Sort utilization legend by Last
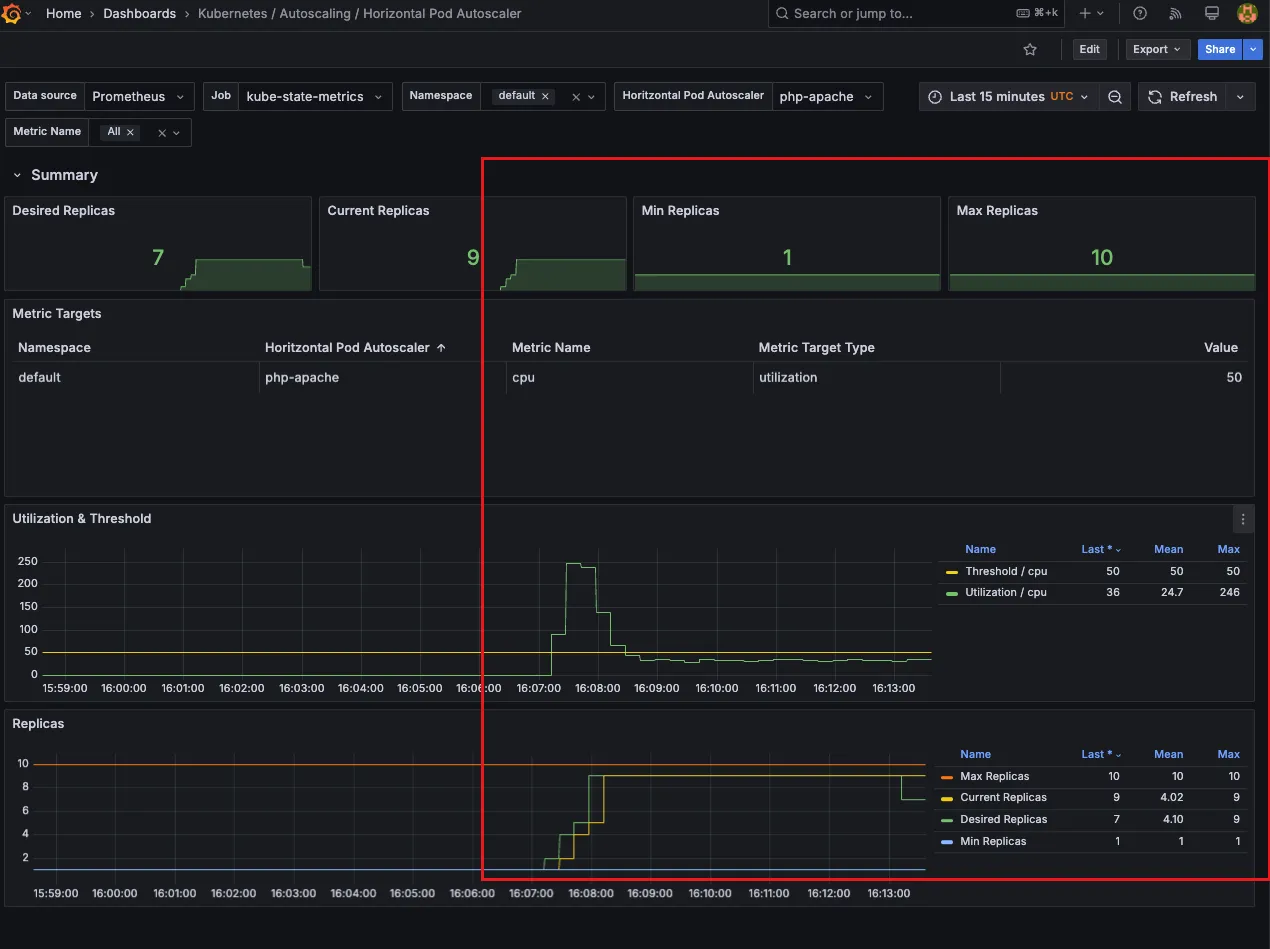 coord(1100,549)
